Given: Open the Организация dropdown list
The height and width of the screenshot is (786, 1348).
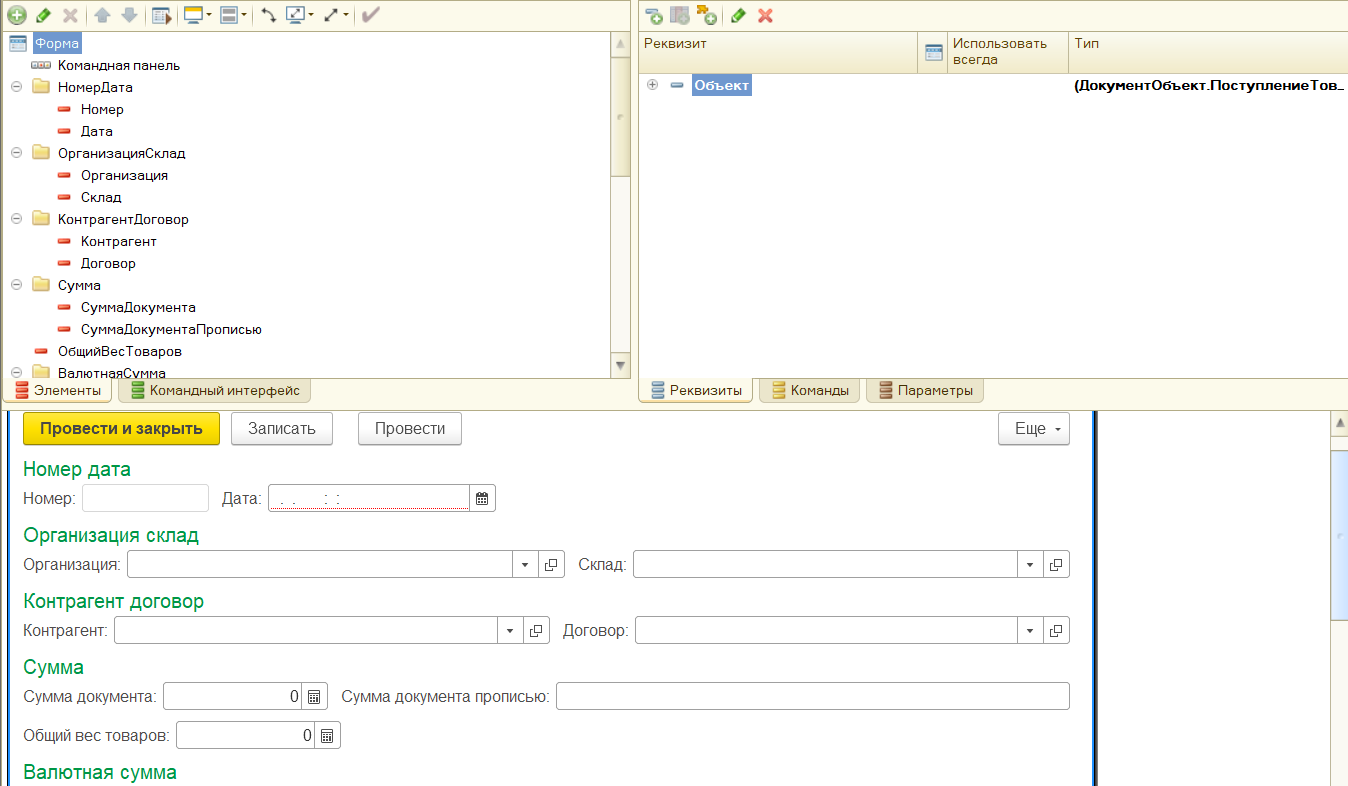Looking at the screenshot, I should (526, 564).
